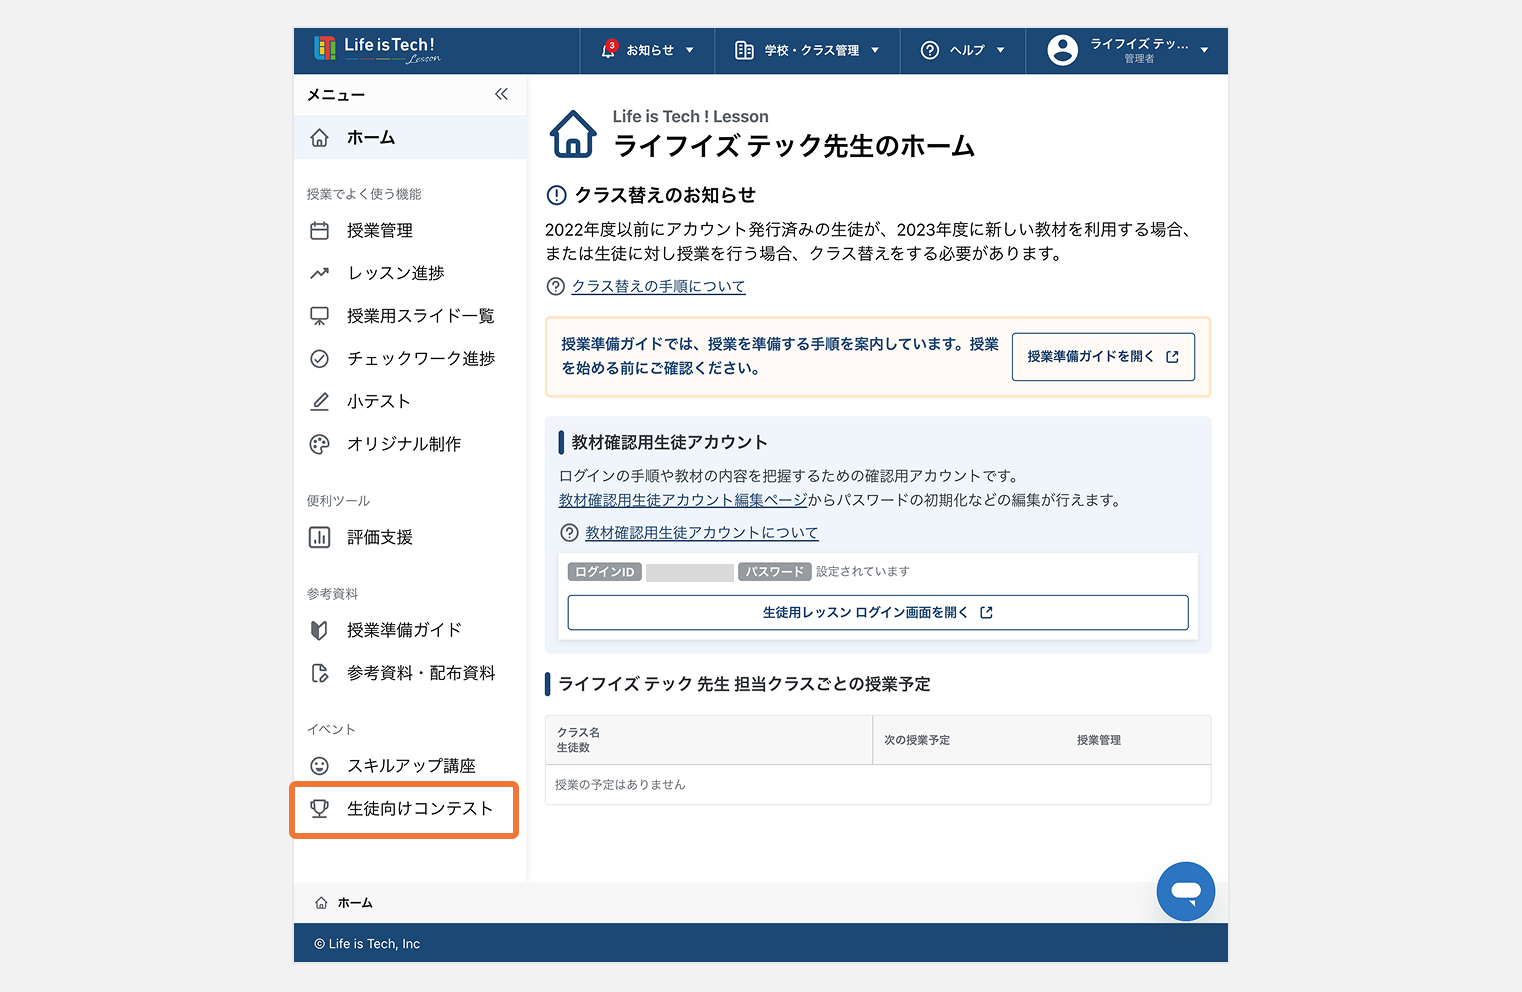Click the 評価支援 bar chart icon
This screenshot has width=1522, height=992.
pyautogui.click(x=320, y=537)
